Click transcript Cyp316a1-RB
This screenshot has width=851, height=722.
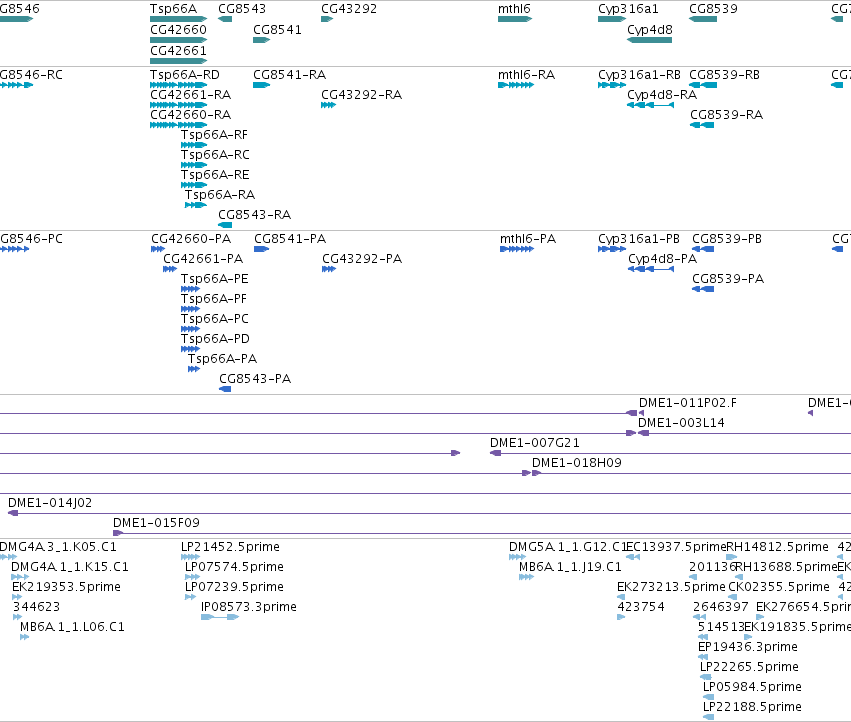[612, 85]
